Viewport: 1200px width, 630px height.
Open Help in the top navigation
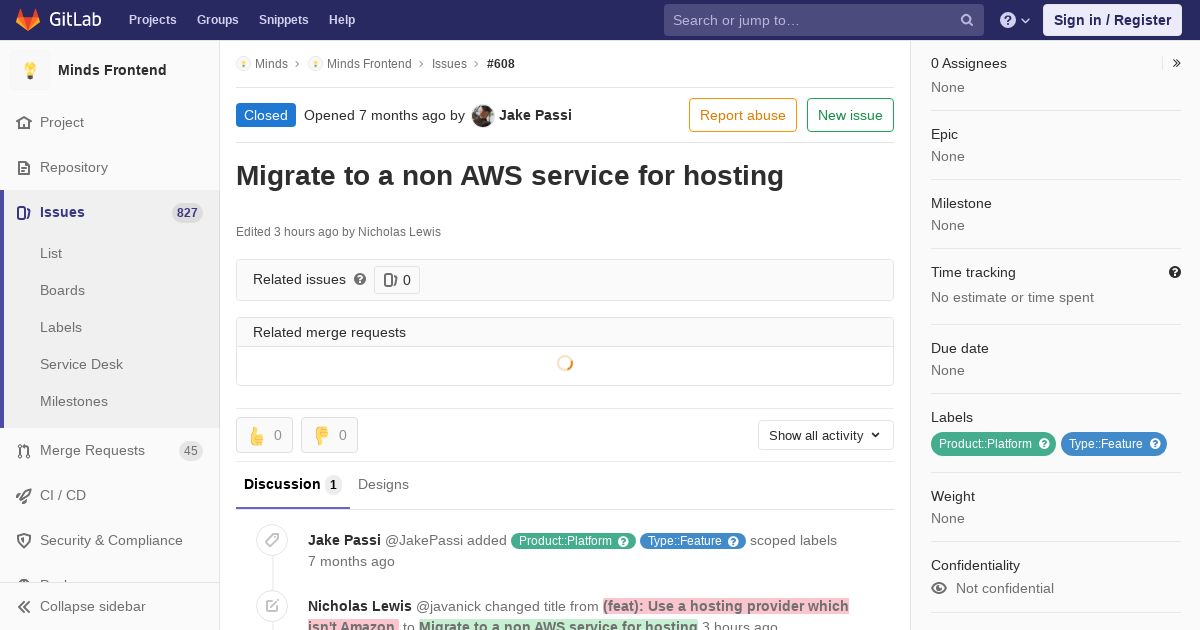(x=342, y=20)
